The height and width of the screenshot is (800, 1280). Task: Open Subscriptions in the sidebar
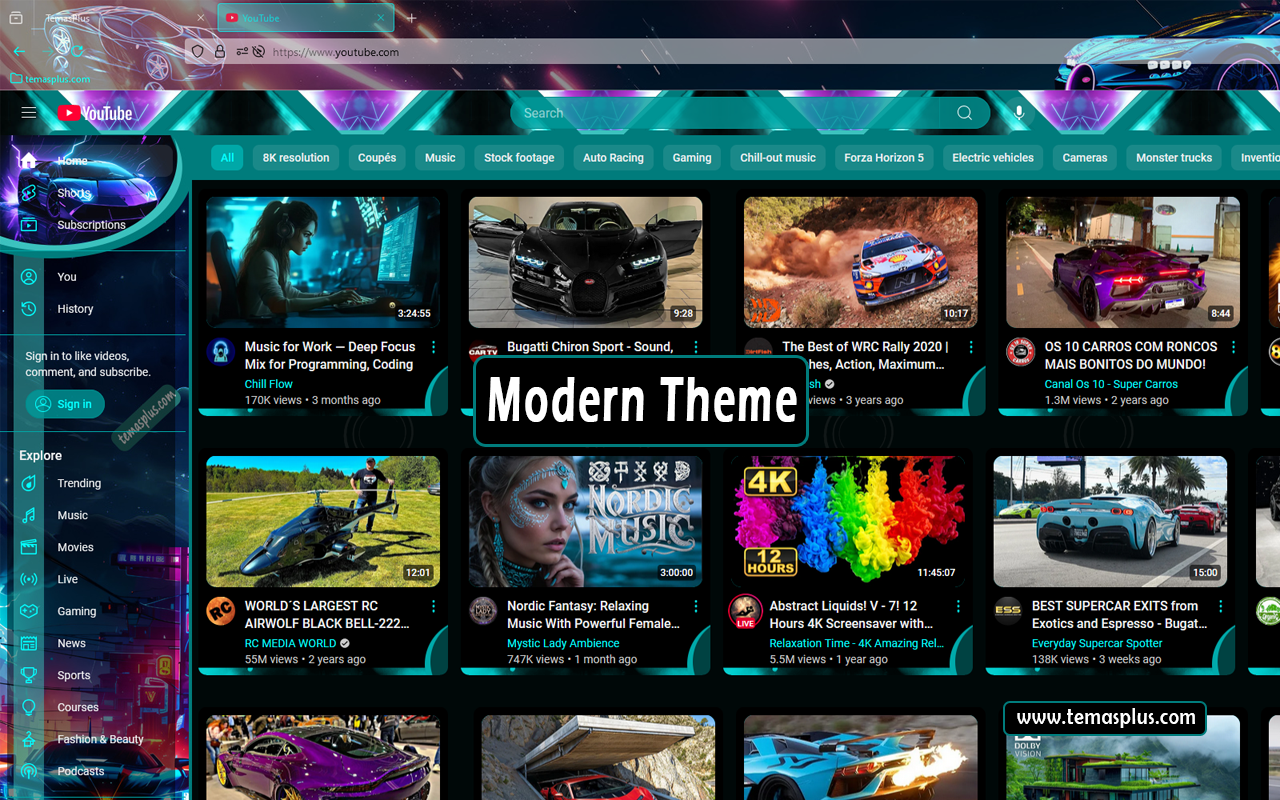(x=91, y=225)
